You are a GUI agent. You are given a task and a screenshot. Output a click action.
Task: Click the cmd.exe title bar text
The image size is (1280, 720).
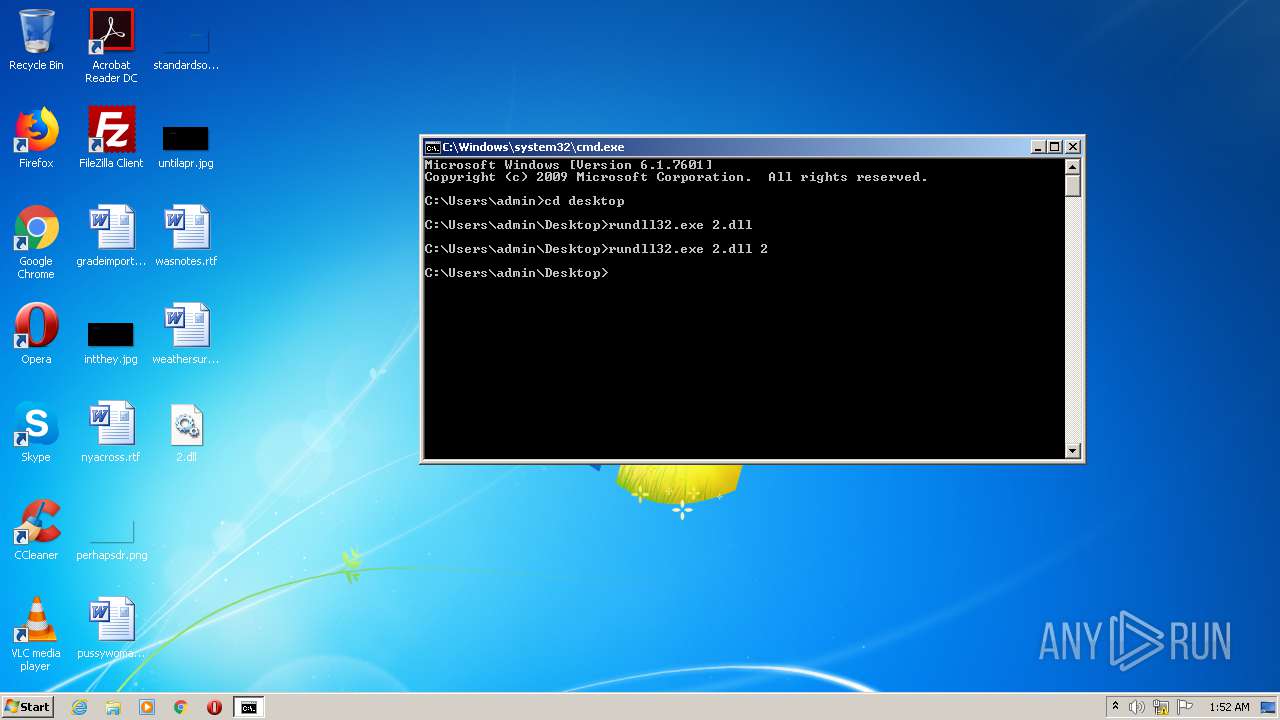click(x=533, y=147)
